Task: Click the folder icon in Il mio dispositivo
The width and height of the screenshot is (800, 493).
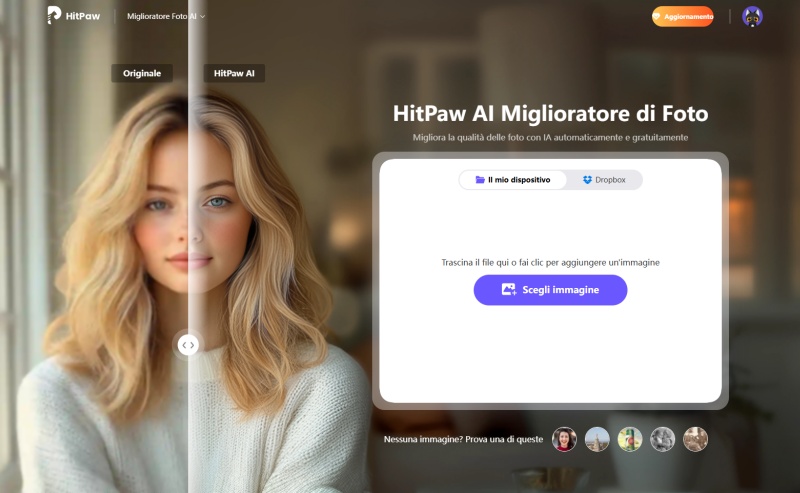Action: (x=480, y=180)
